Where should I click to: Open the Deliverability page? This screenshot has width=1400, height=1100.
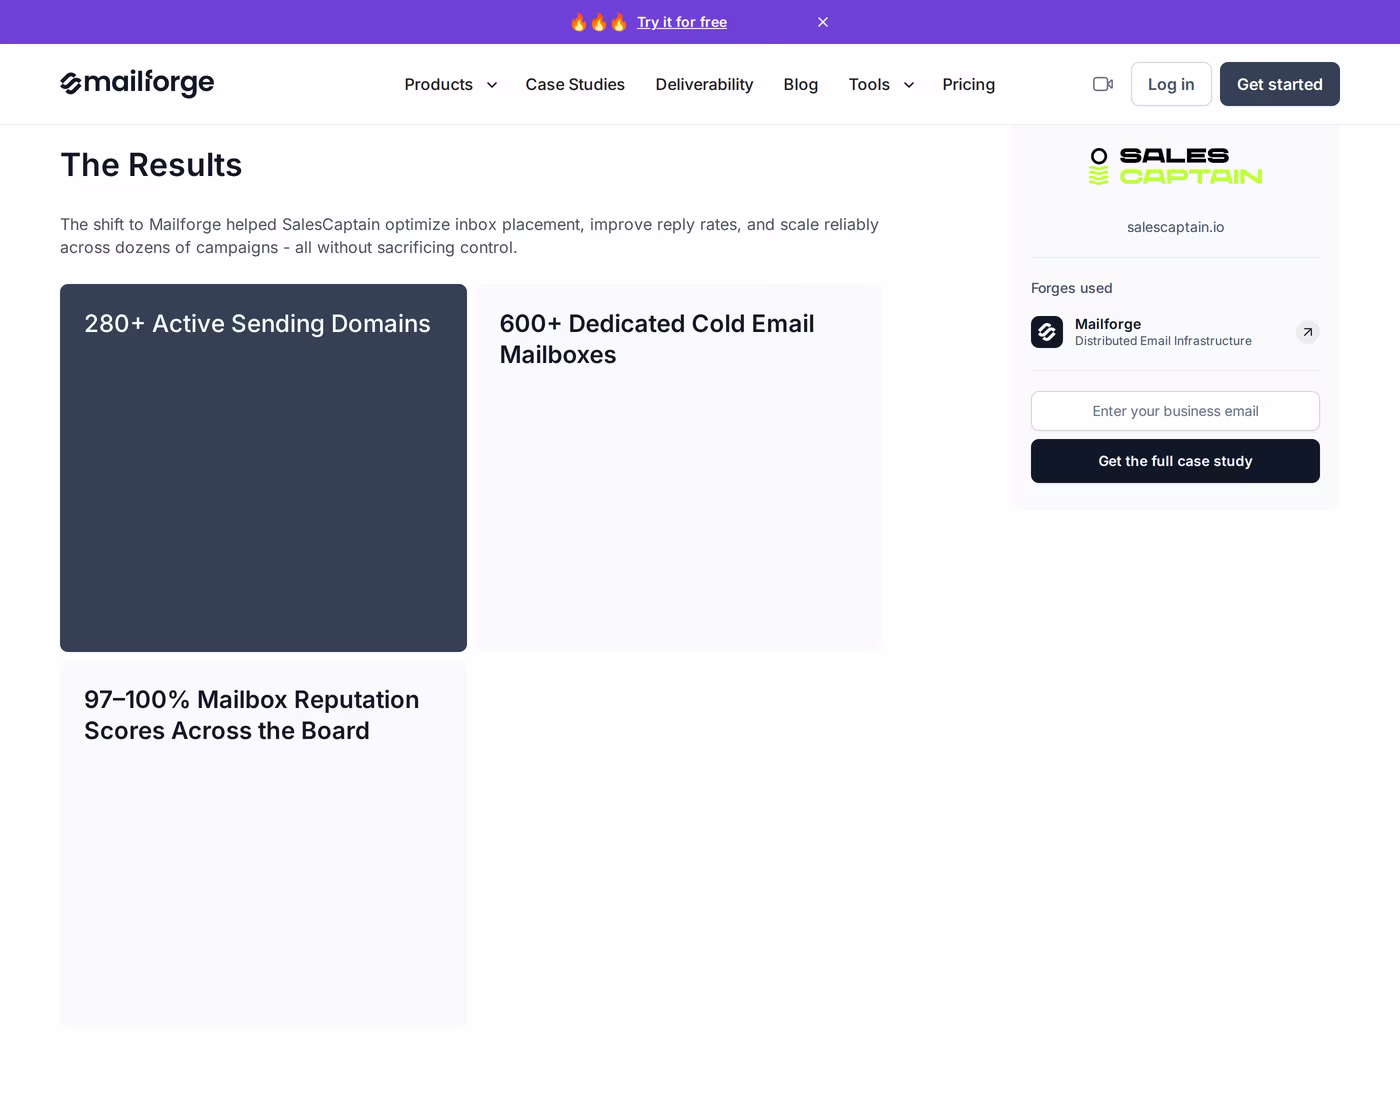click(x=704, y=85)
